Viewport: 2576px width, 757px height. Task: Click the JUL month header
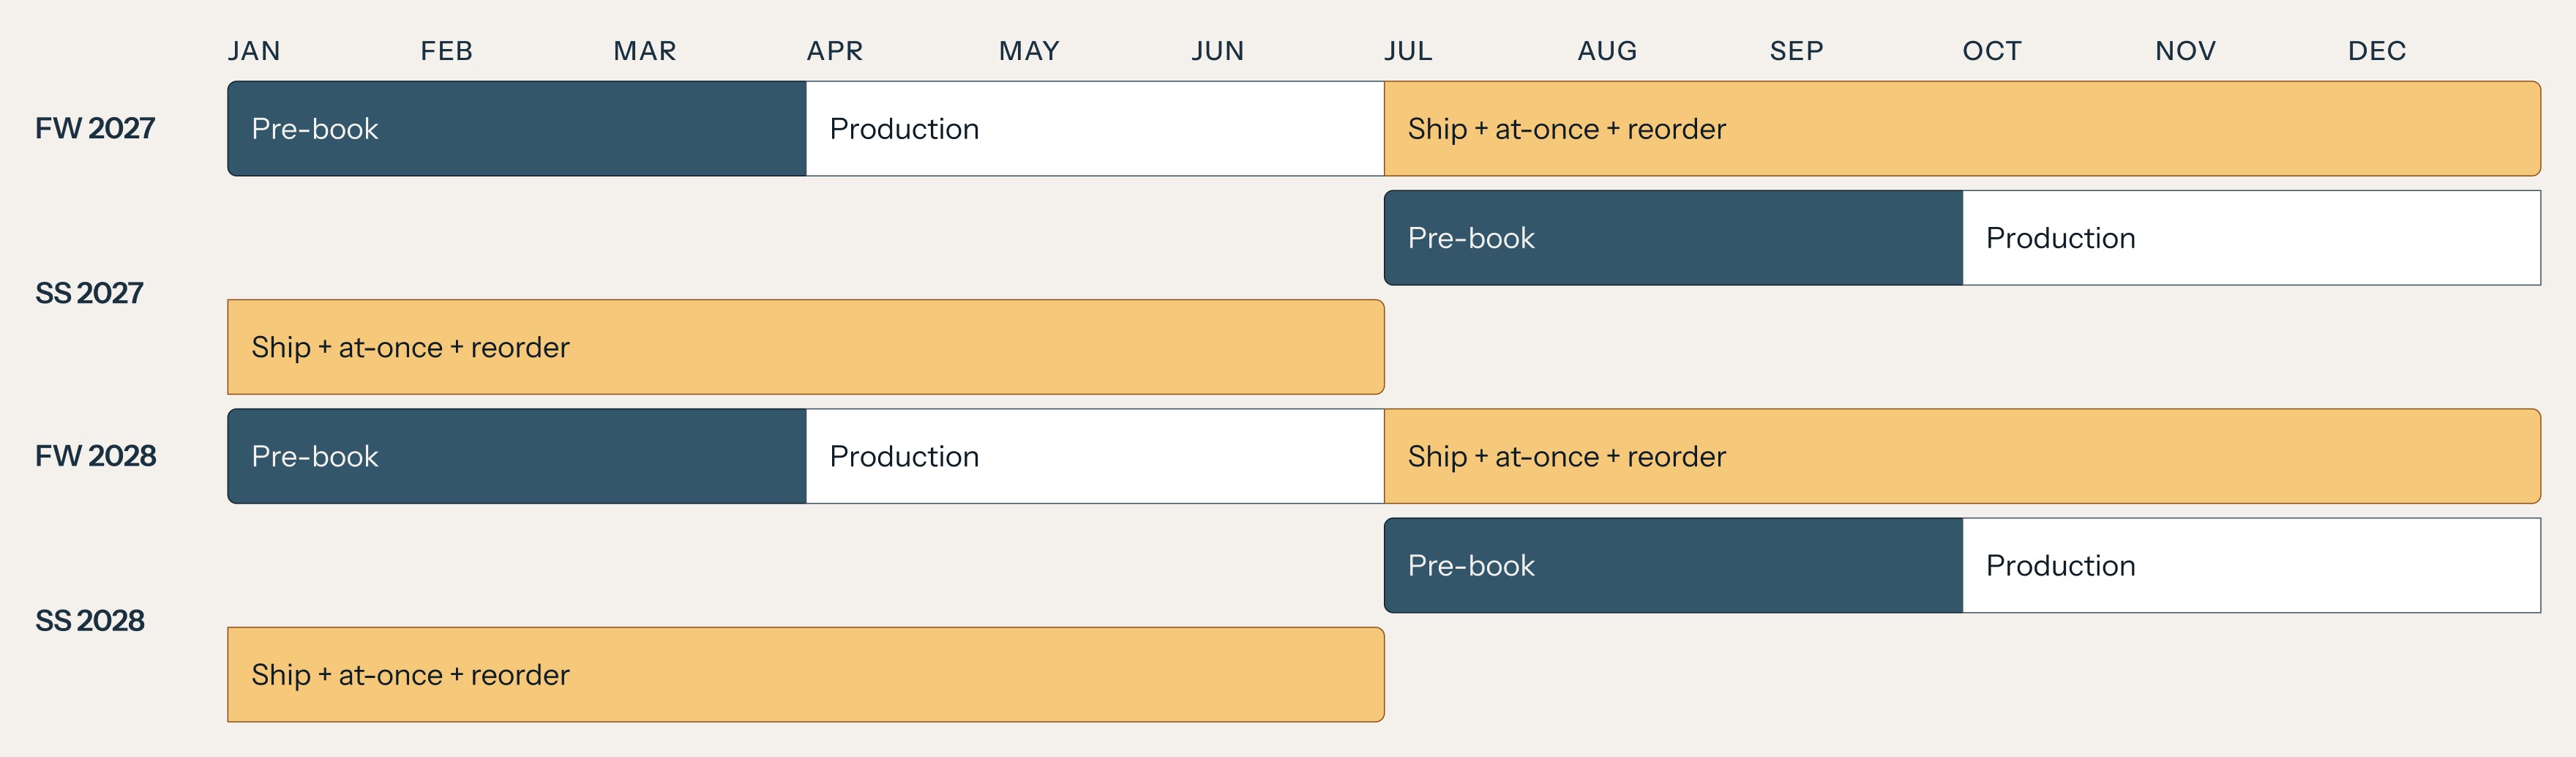point(1408,51)
